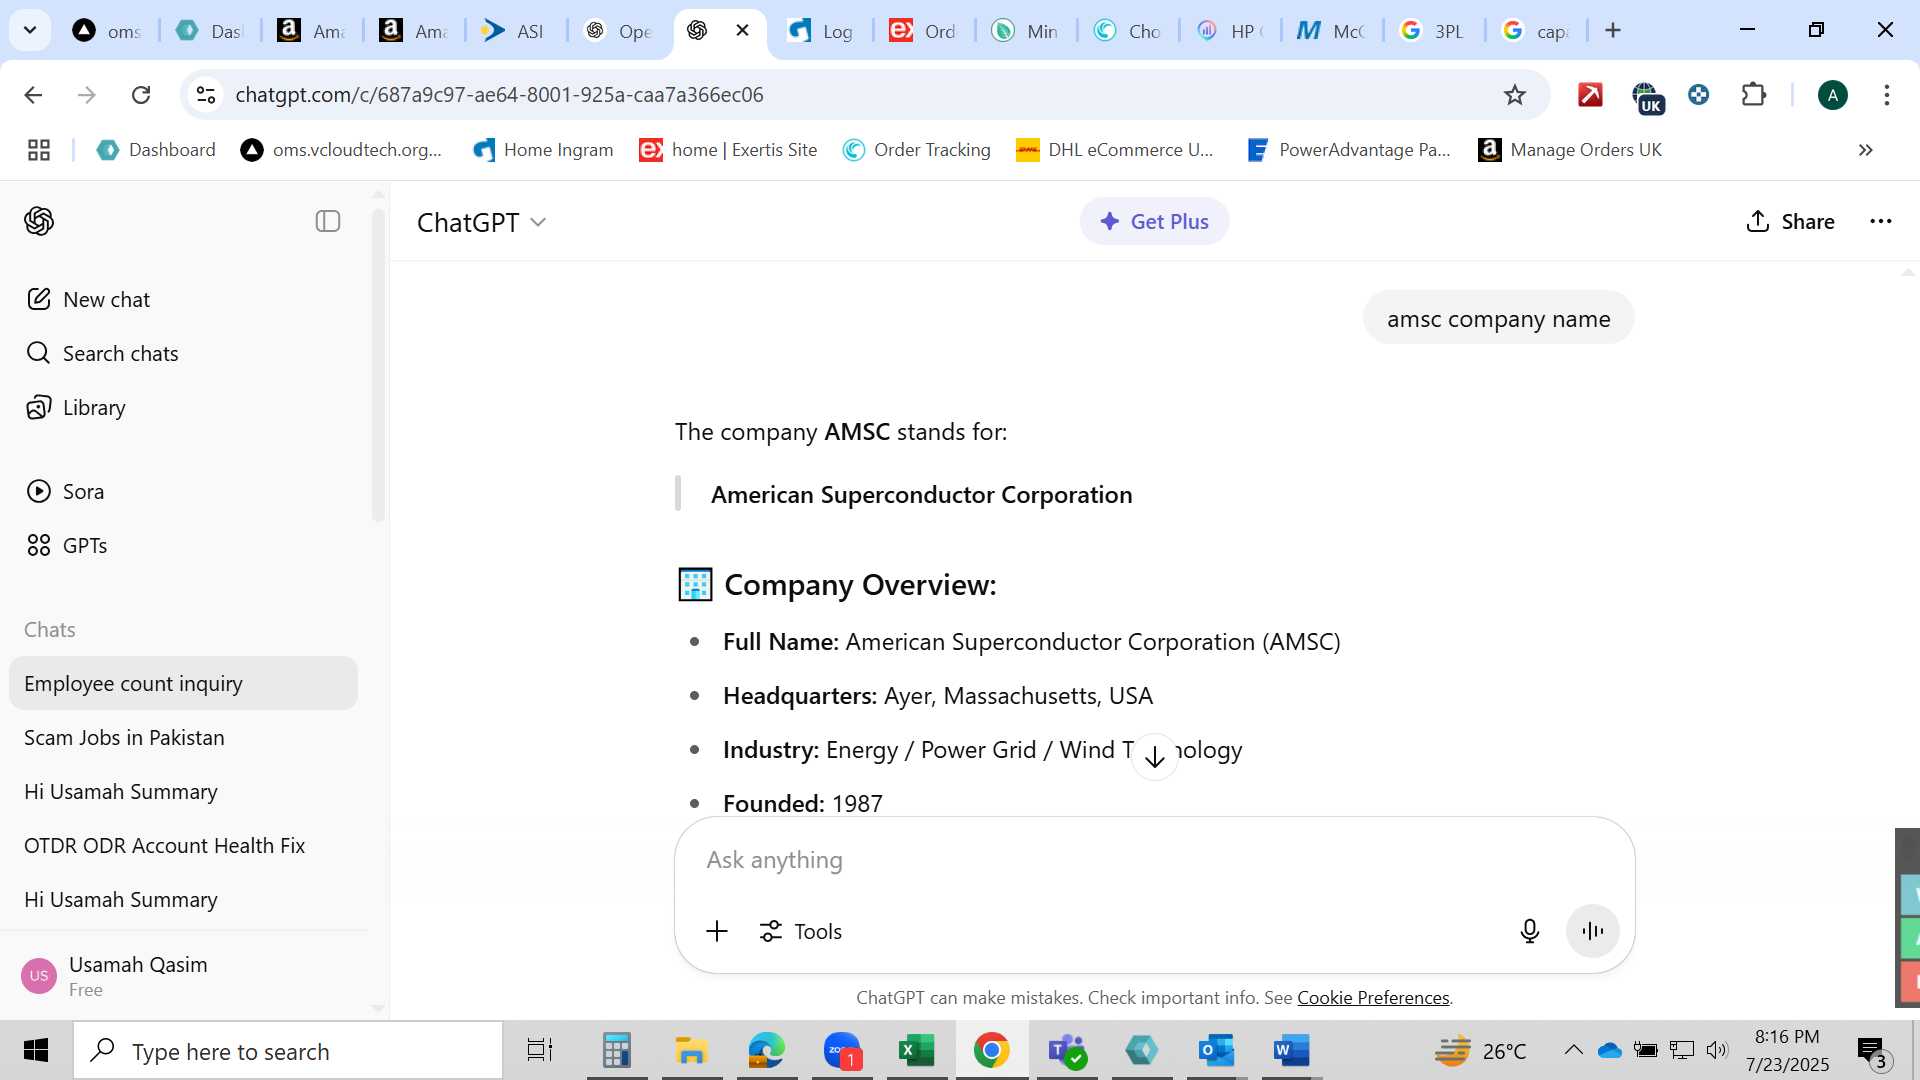Reload the page
This screenshot has height=1080, width=1920.
tap(141, 95)
